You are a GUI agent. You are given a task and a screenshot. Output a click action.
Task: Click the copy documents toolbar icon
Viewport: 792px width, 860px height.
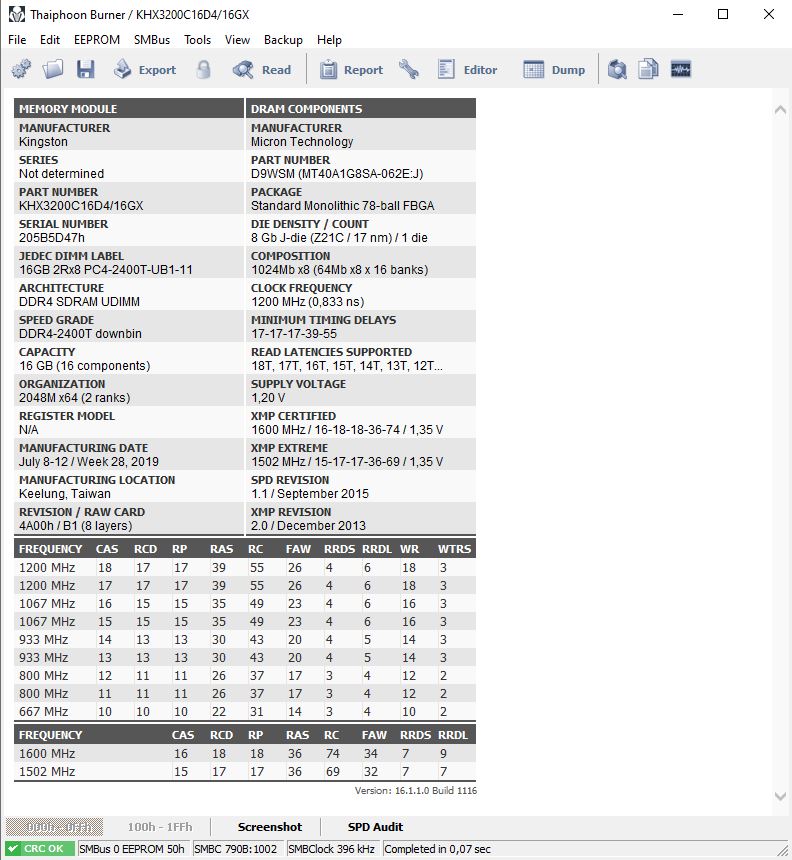648,70
